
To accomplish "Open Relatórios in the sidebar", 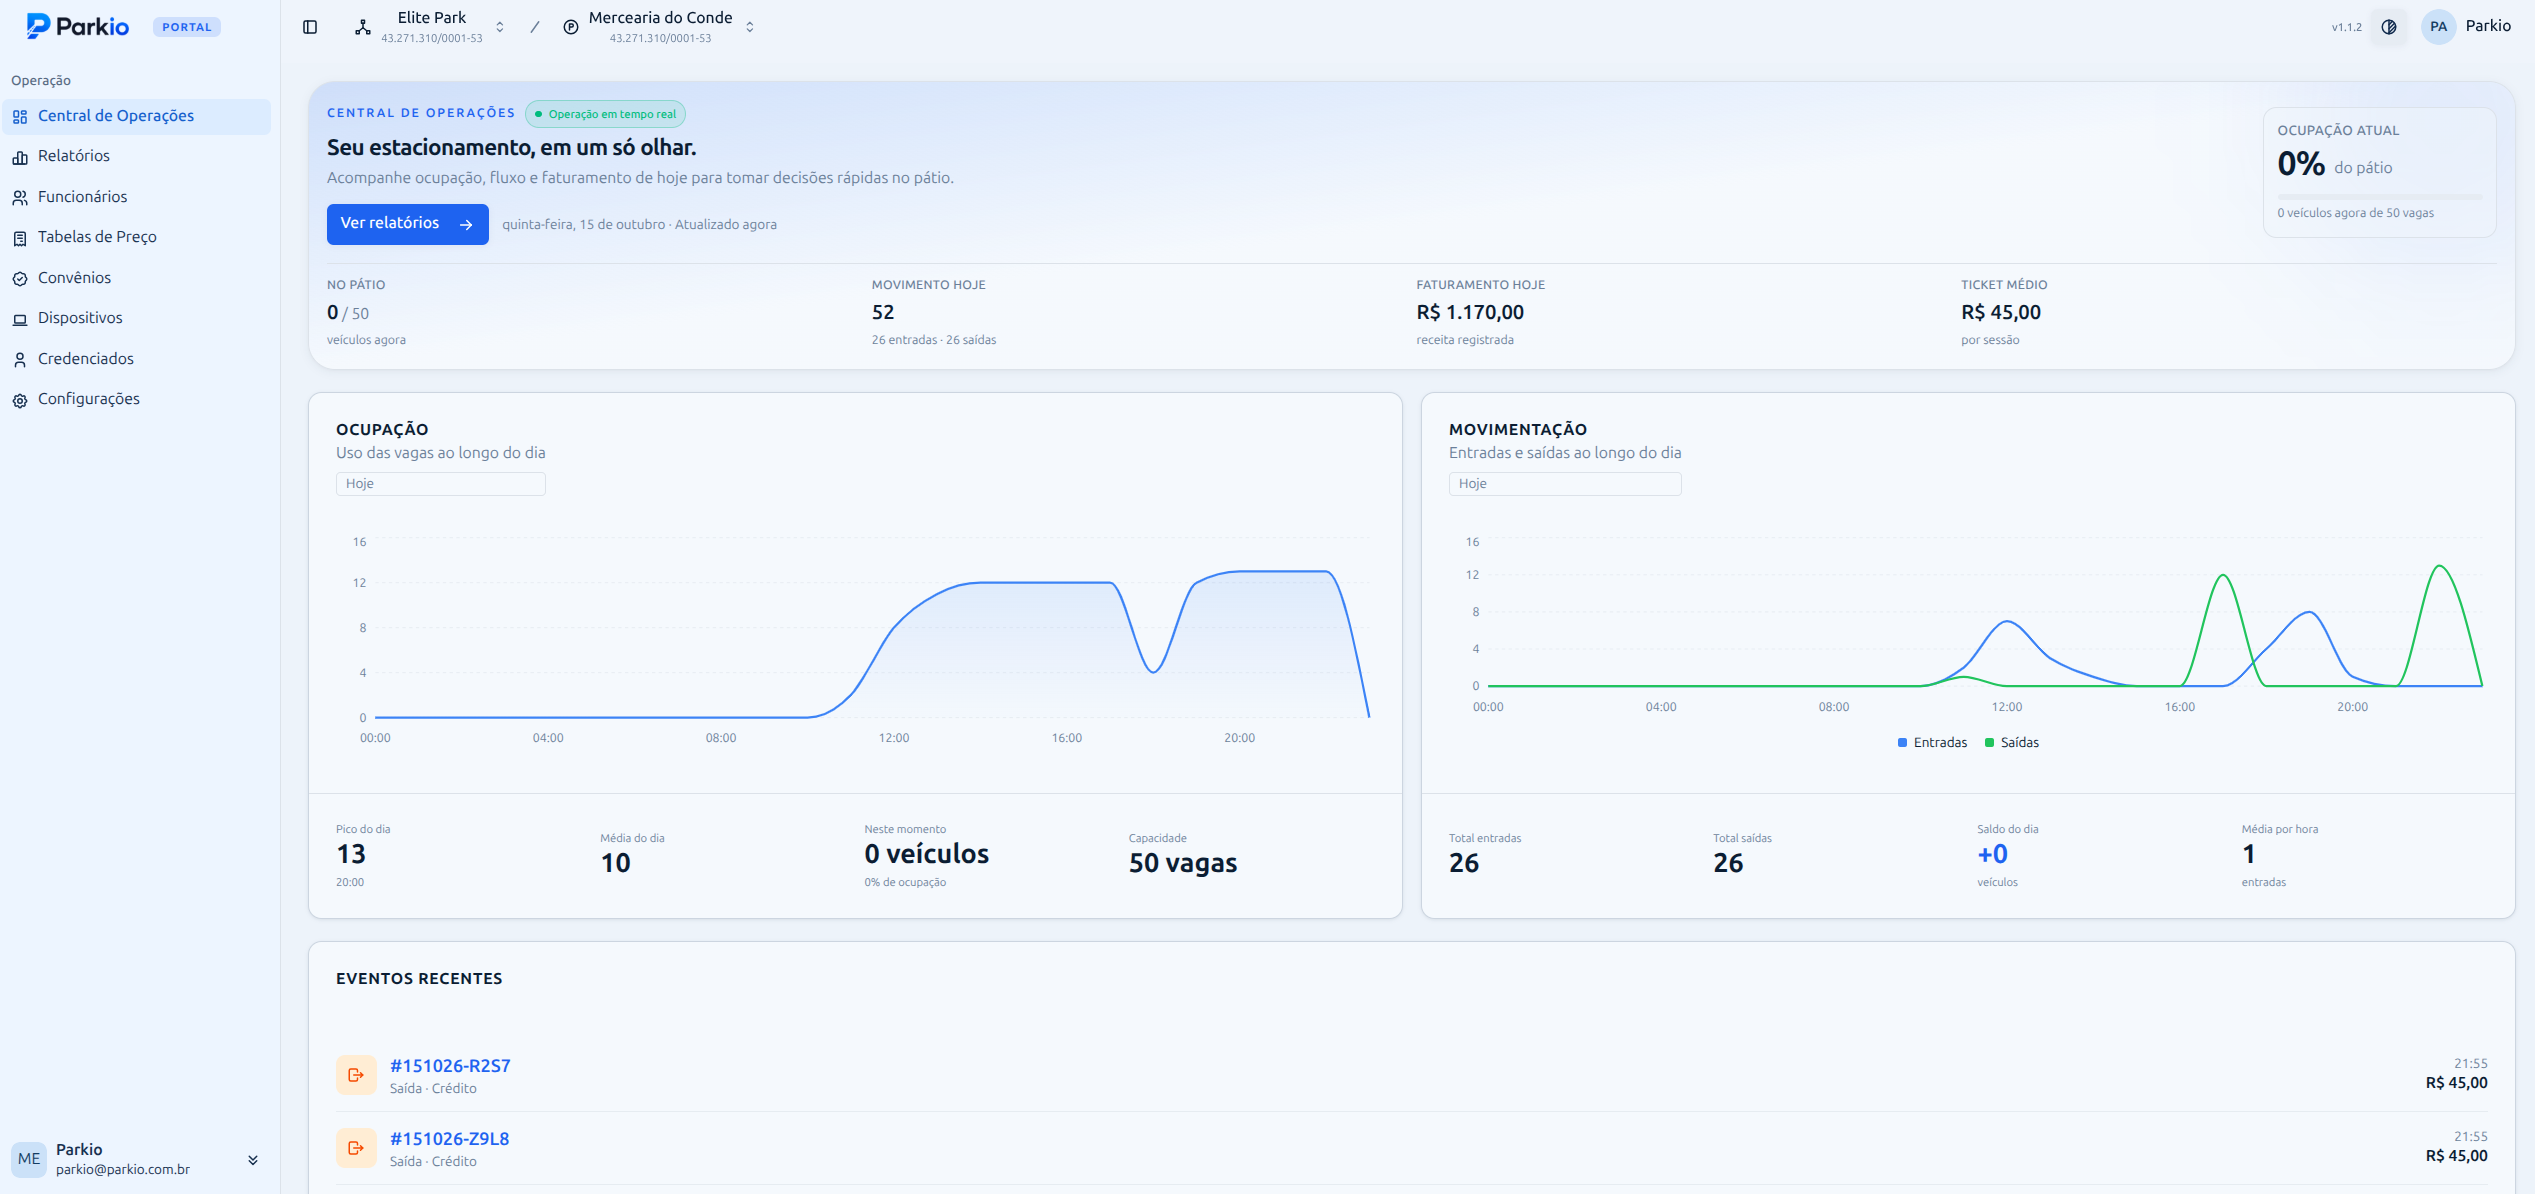I will pos(136,156).
